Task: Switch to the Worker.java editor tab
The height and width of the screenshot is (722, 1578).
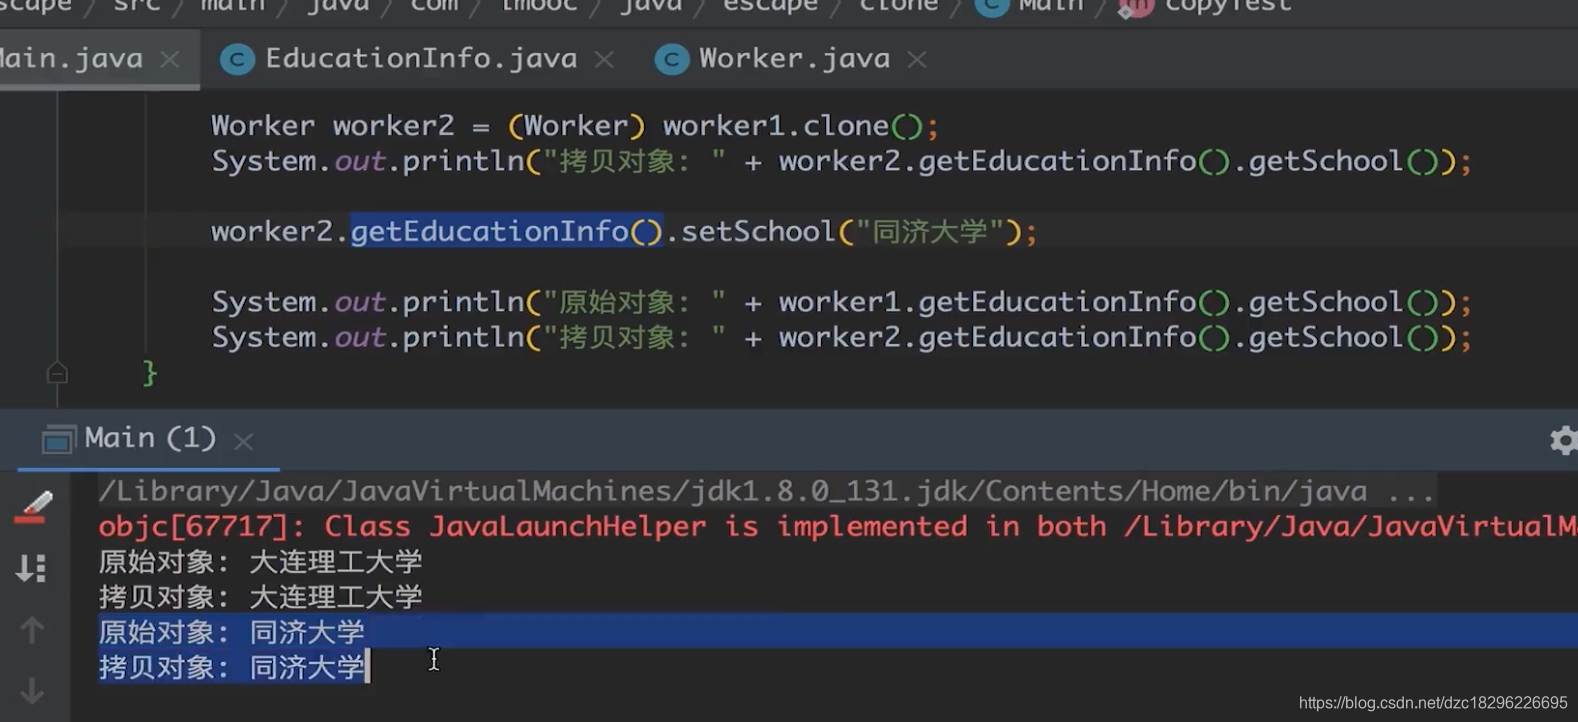Action: pos(794,59)
